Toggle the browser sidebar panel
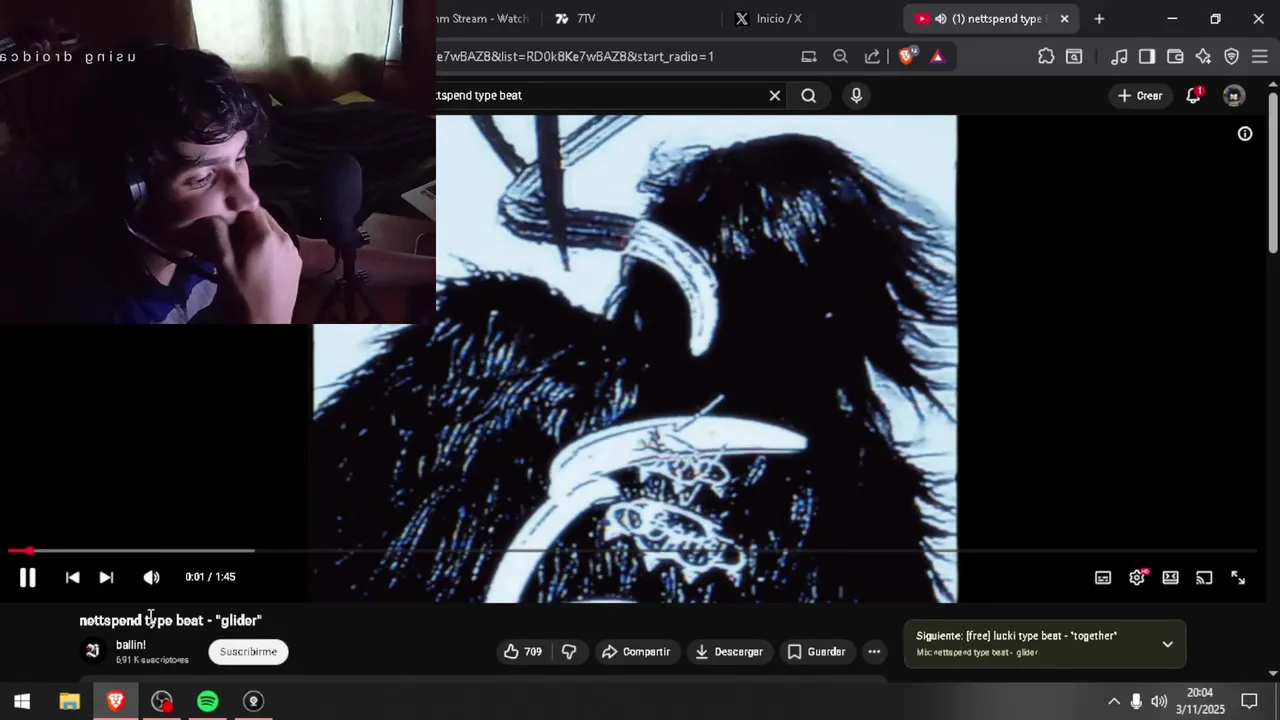1280x720 pixels. (1147, 57)
